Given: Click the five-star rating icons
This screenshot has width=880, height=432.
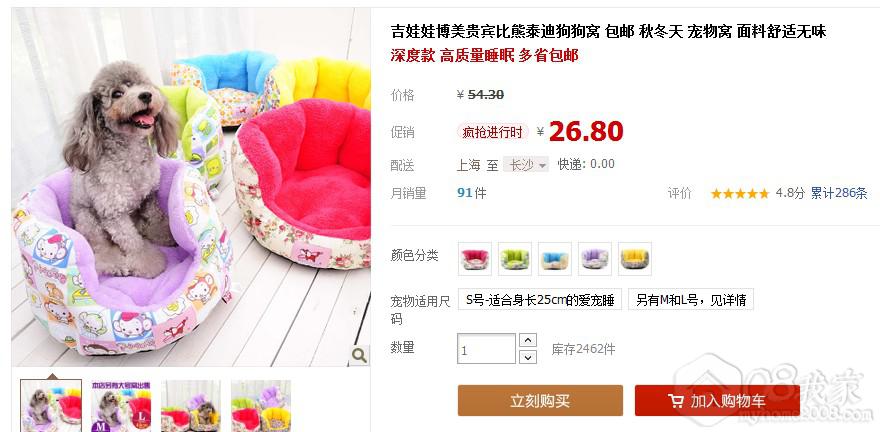Looking at the screenshot, I should [740, 194].
